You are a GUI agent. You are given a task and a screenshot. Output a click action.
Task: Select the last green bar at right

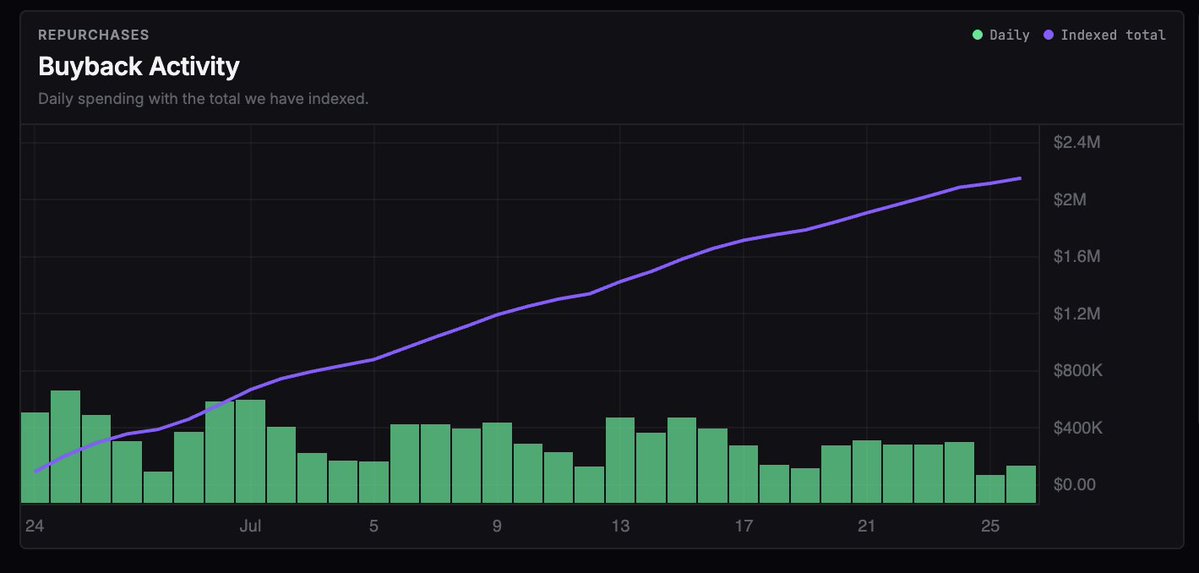(1021, 484)
